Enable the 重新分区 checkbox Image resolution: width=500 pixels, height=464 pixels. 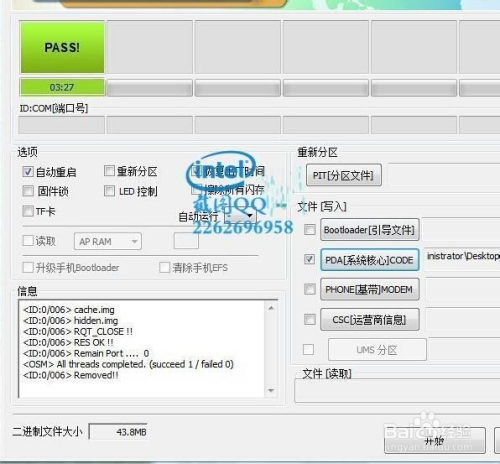pos(109,171)
